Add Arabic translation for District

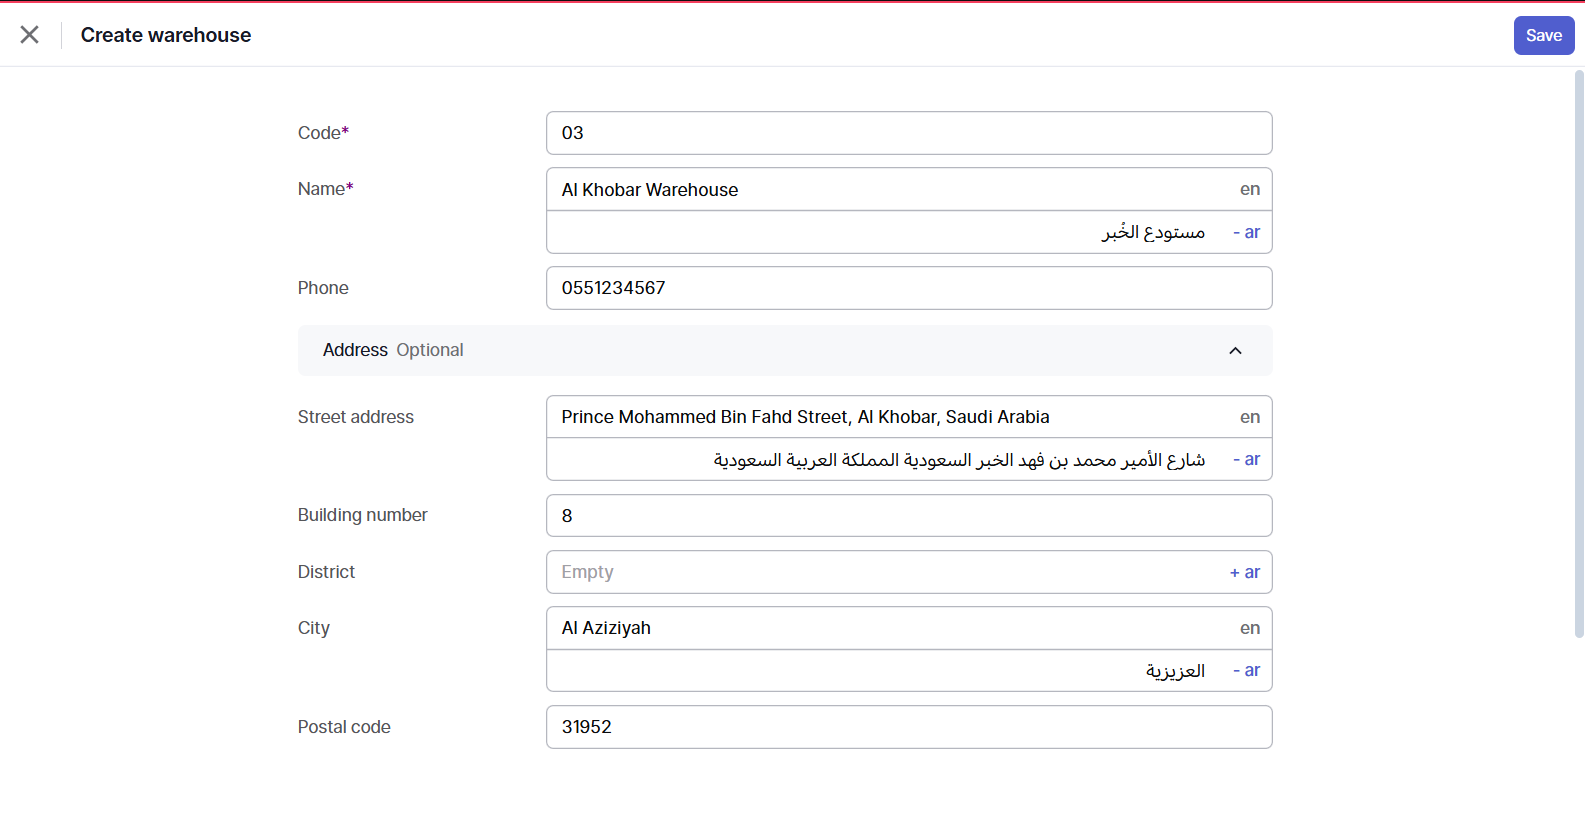click(x=1245, y=572)
